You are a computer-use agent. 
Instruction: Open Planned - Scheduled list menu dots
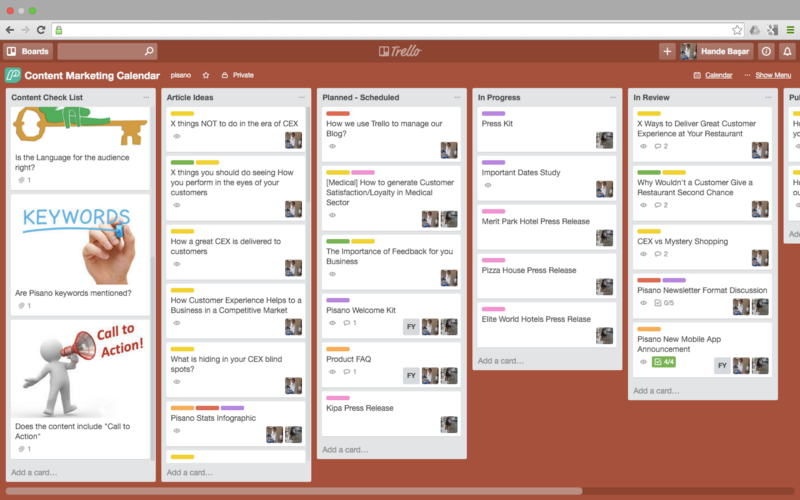click(457, 97)
